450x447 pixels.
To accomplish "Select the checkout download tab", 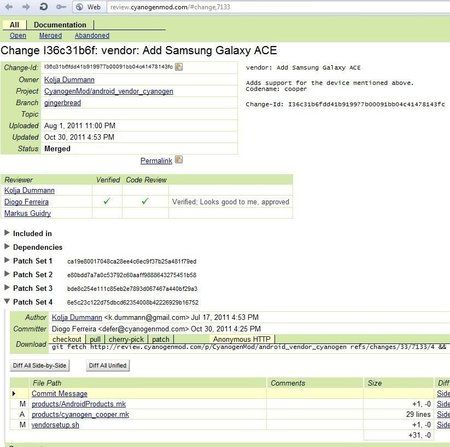I will click(67, 339).
